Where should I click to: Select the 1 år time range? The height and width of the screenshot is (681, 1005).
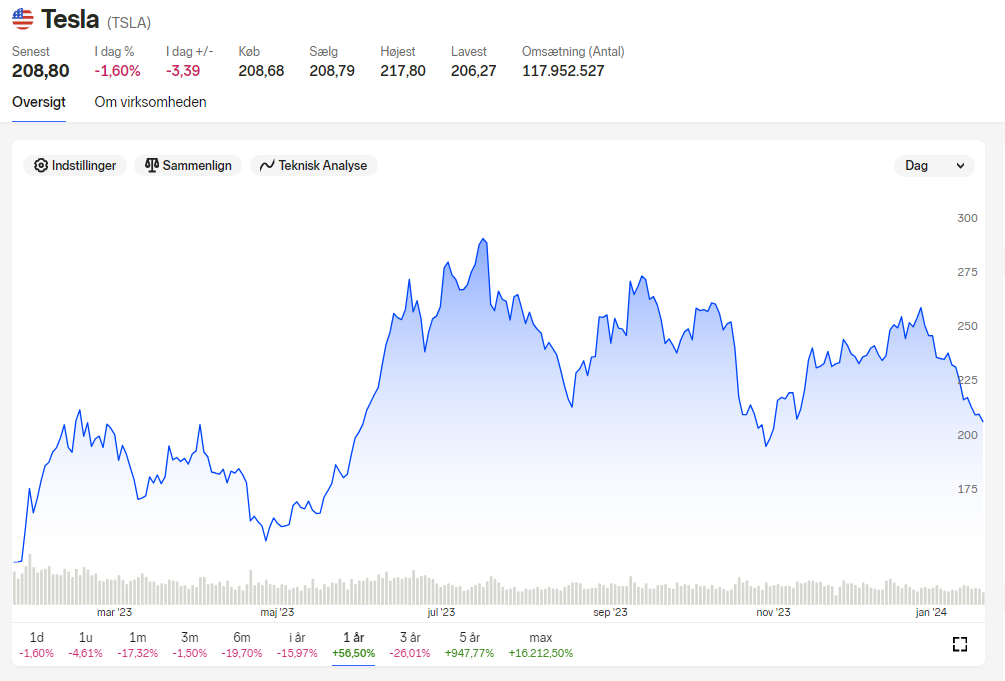[353, 645]
